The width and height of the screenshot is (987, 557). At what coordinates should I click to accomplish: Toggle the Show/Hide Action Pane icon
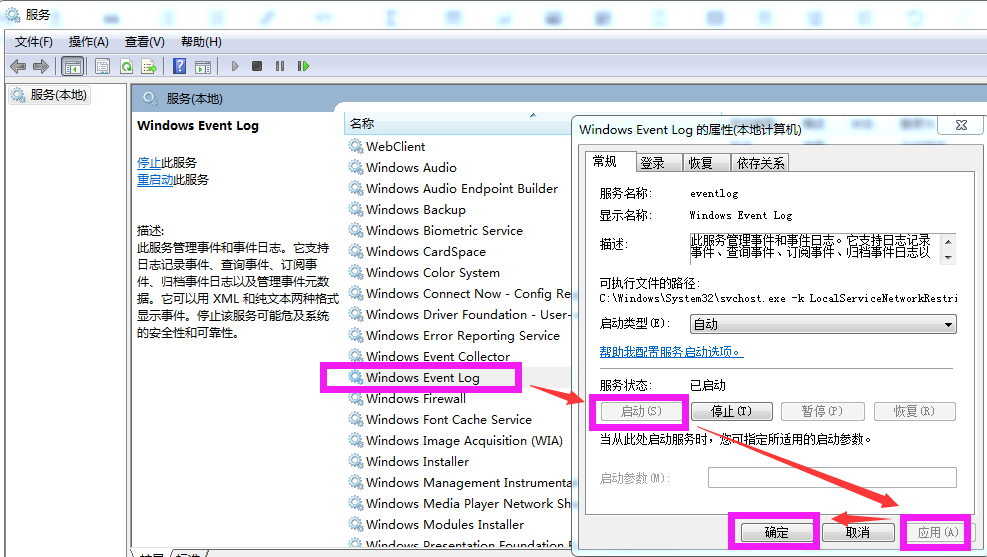203,66
